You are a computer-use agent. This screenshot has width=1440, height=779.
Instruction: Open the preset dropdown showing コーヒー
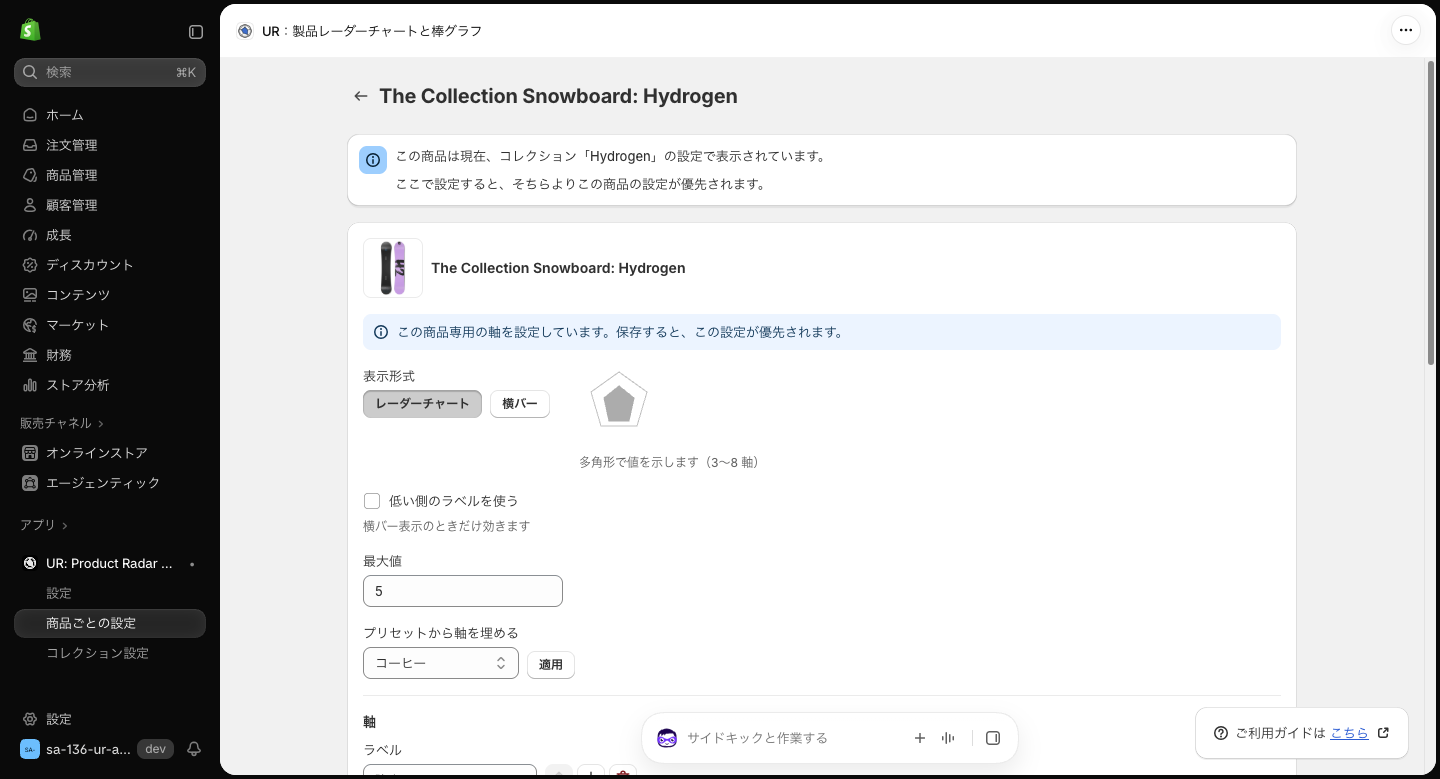[x=441, y=663]
